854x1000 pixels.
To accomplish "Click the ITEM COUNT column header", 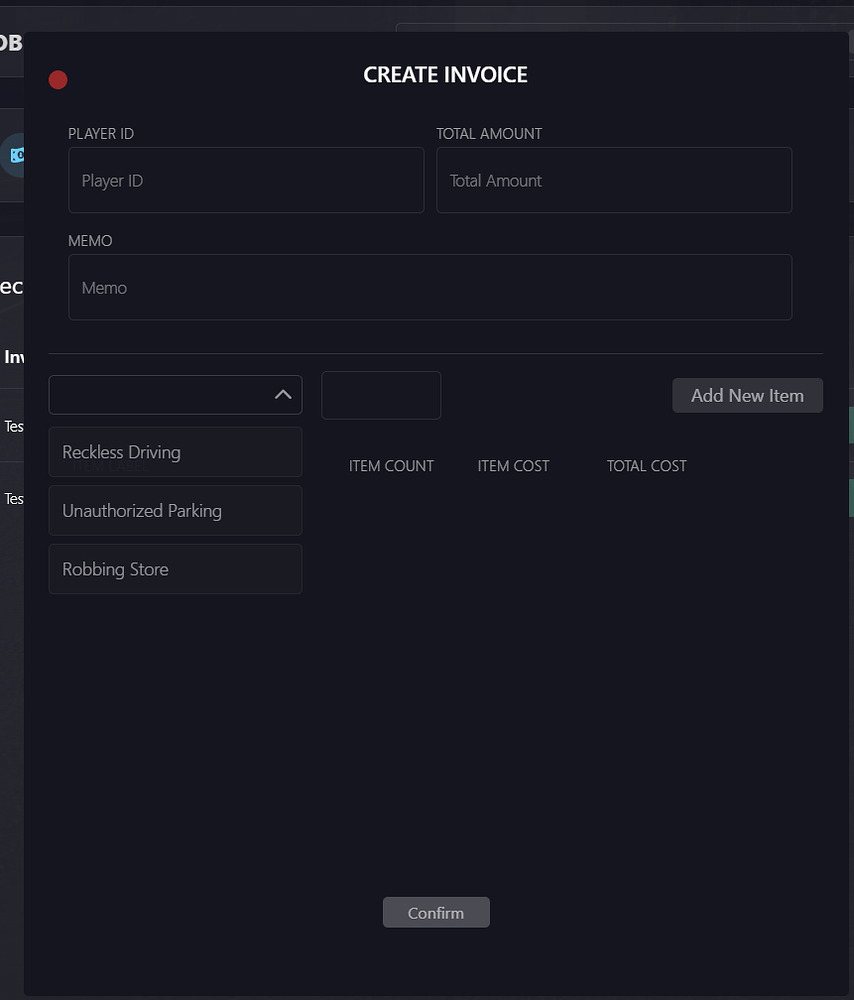I will pyautogui.click(x=391, y=465).
